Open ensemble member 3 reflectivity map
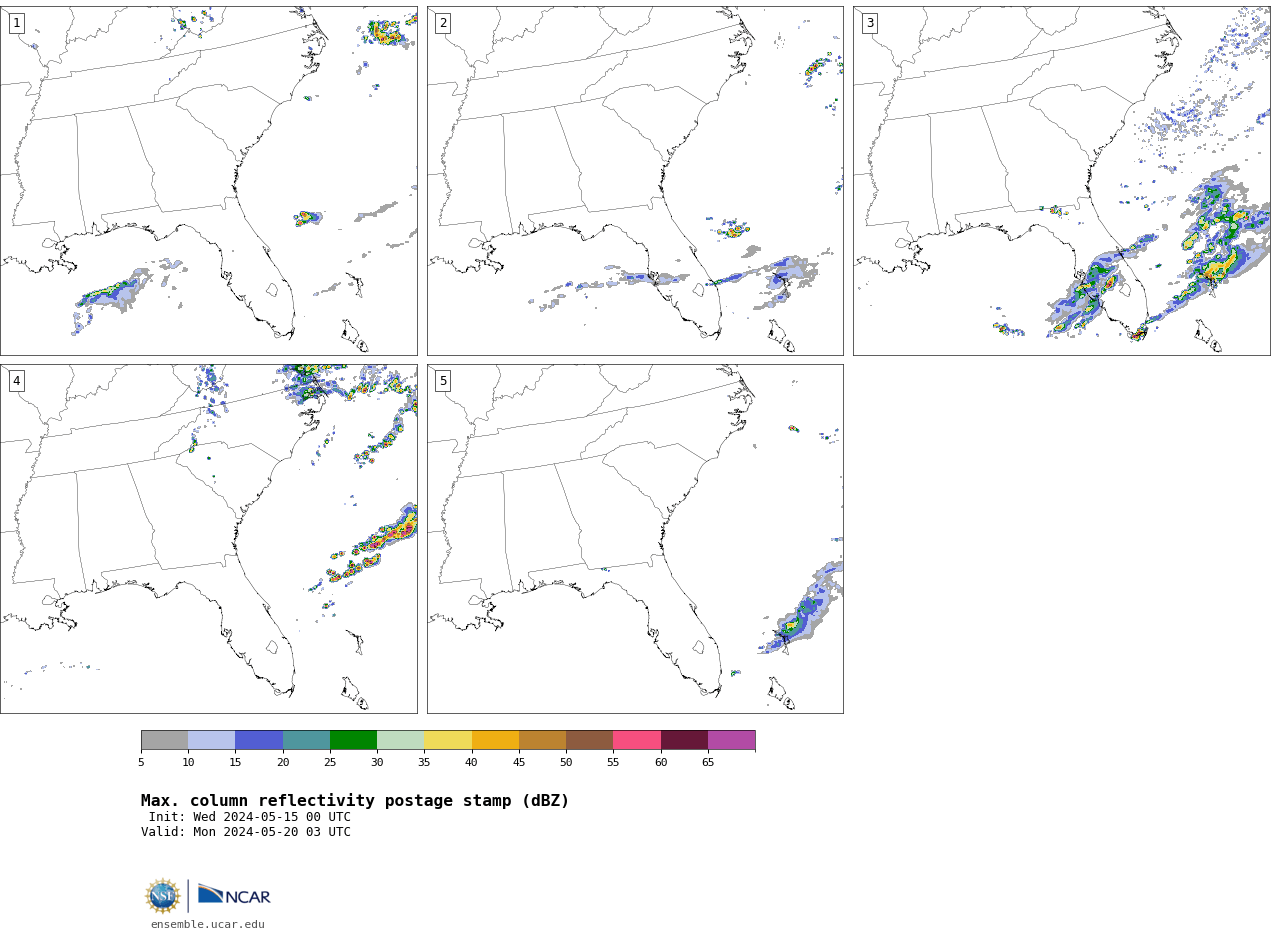 coord(1061,181)
